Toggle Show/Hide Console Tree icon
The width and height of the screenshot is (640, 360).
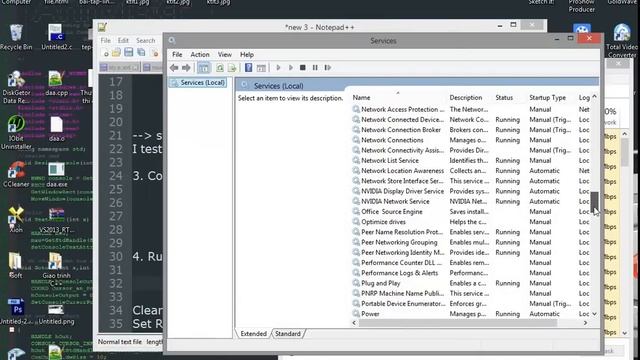[203, 68]
